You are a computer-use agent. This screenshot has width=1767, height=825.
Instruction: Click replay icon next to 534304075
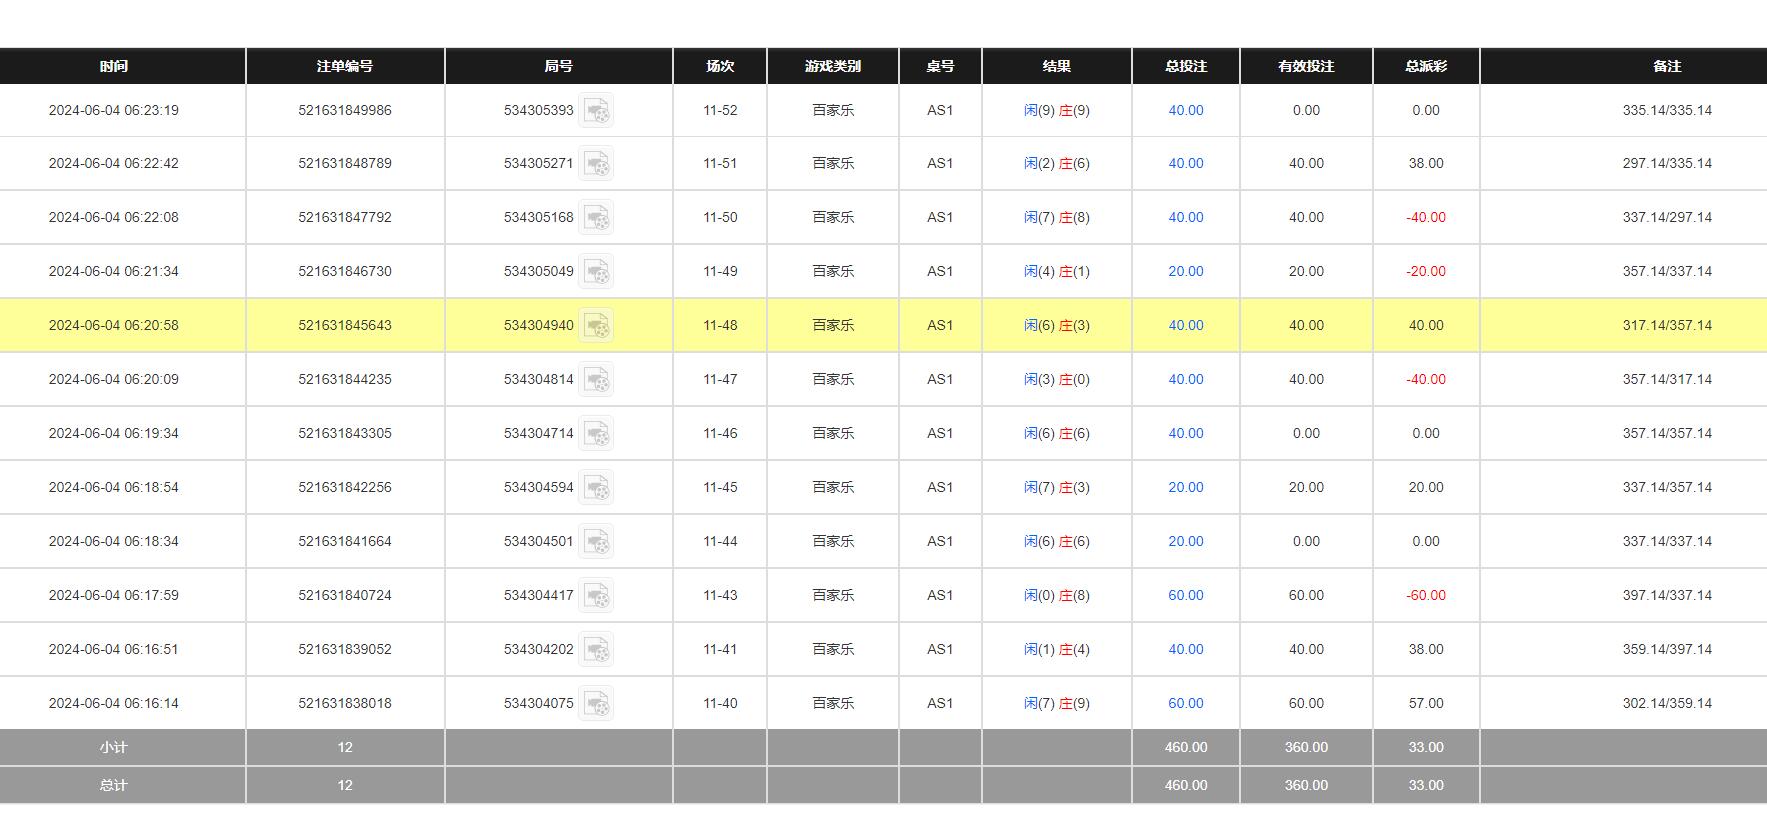[x=596, y=704]
